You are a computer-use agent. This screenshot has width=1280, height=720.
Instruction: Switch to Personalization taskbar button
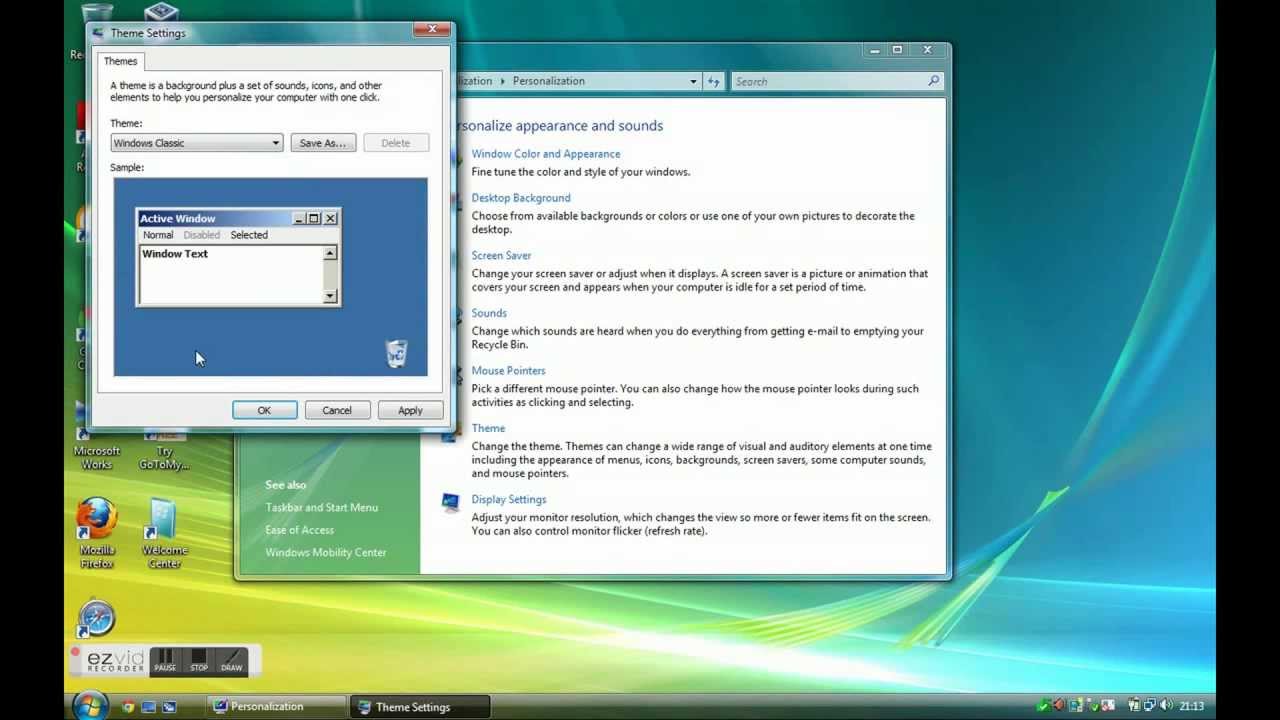click(277, 706)
